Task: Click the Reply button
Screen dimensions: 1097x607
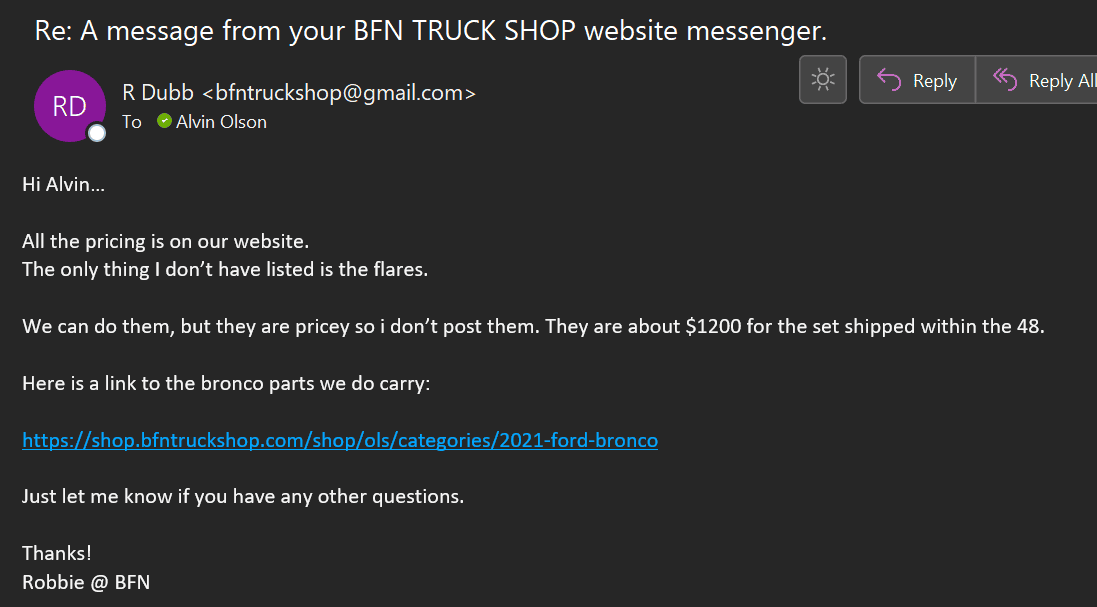Action: (917, 80)
